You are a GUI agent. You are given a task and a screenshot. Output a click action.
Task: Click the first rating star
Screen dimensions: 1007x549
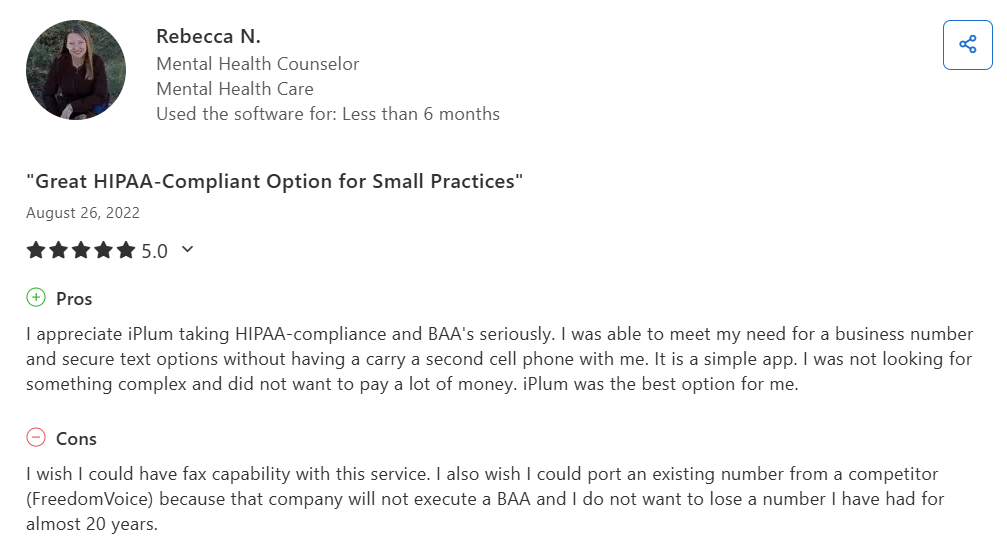[36, 250]
